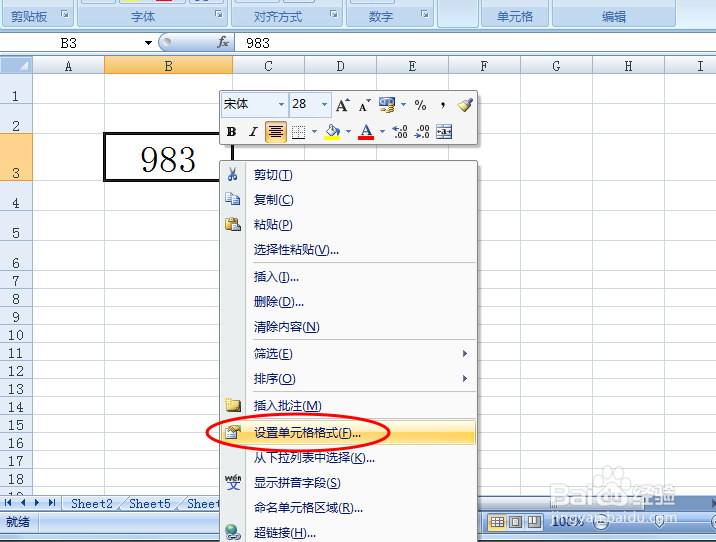
Task: Open the Name Box dropdown arrow
Action: pos(148,43)
